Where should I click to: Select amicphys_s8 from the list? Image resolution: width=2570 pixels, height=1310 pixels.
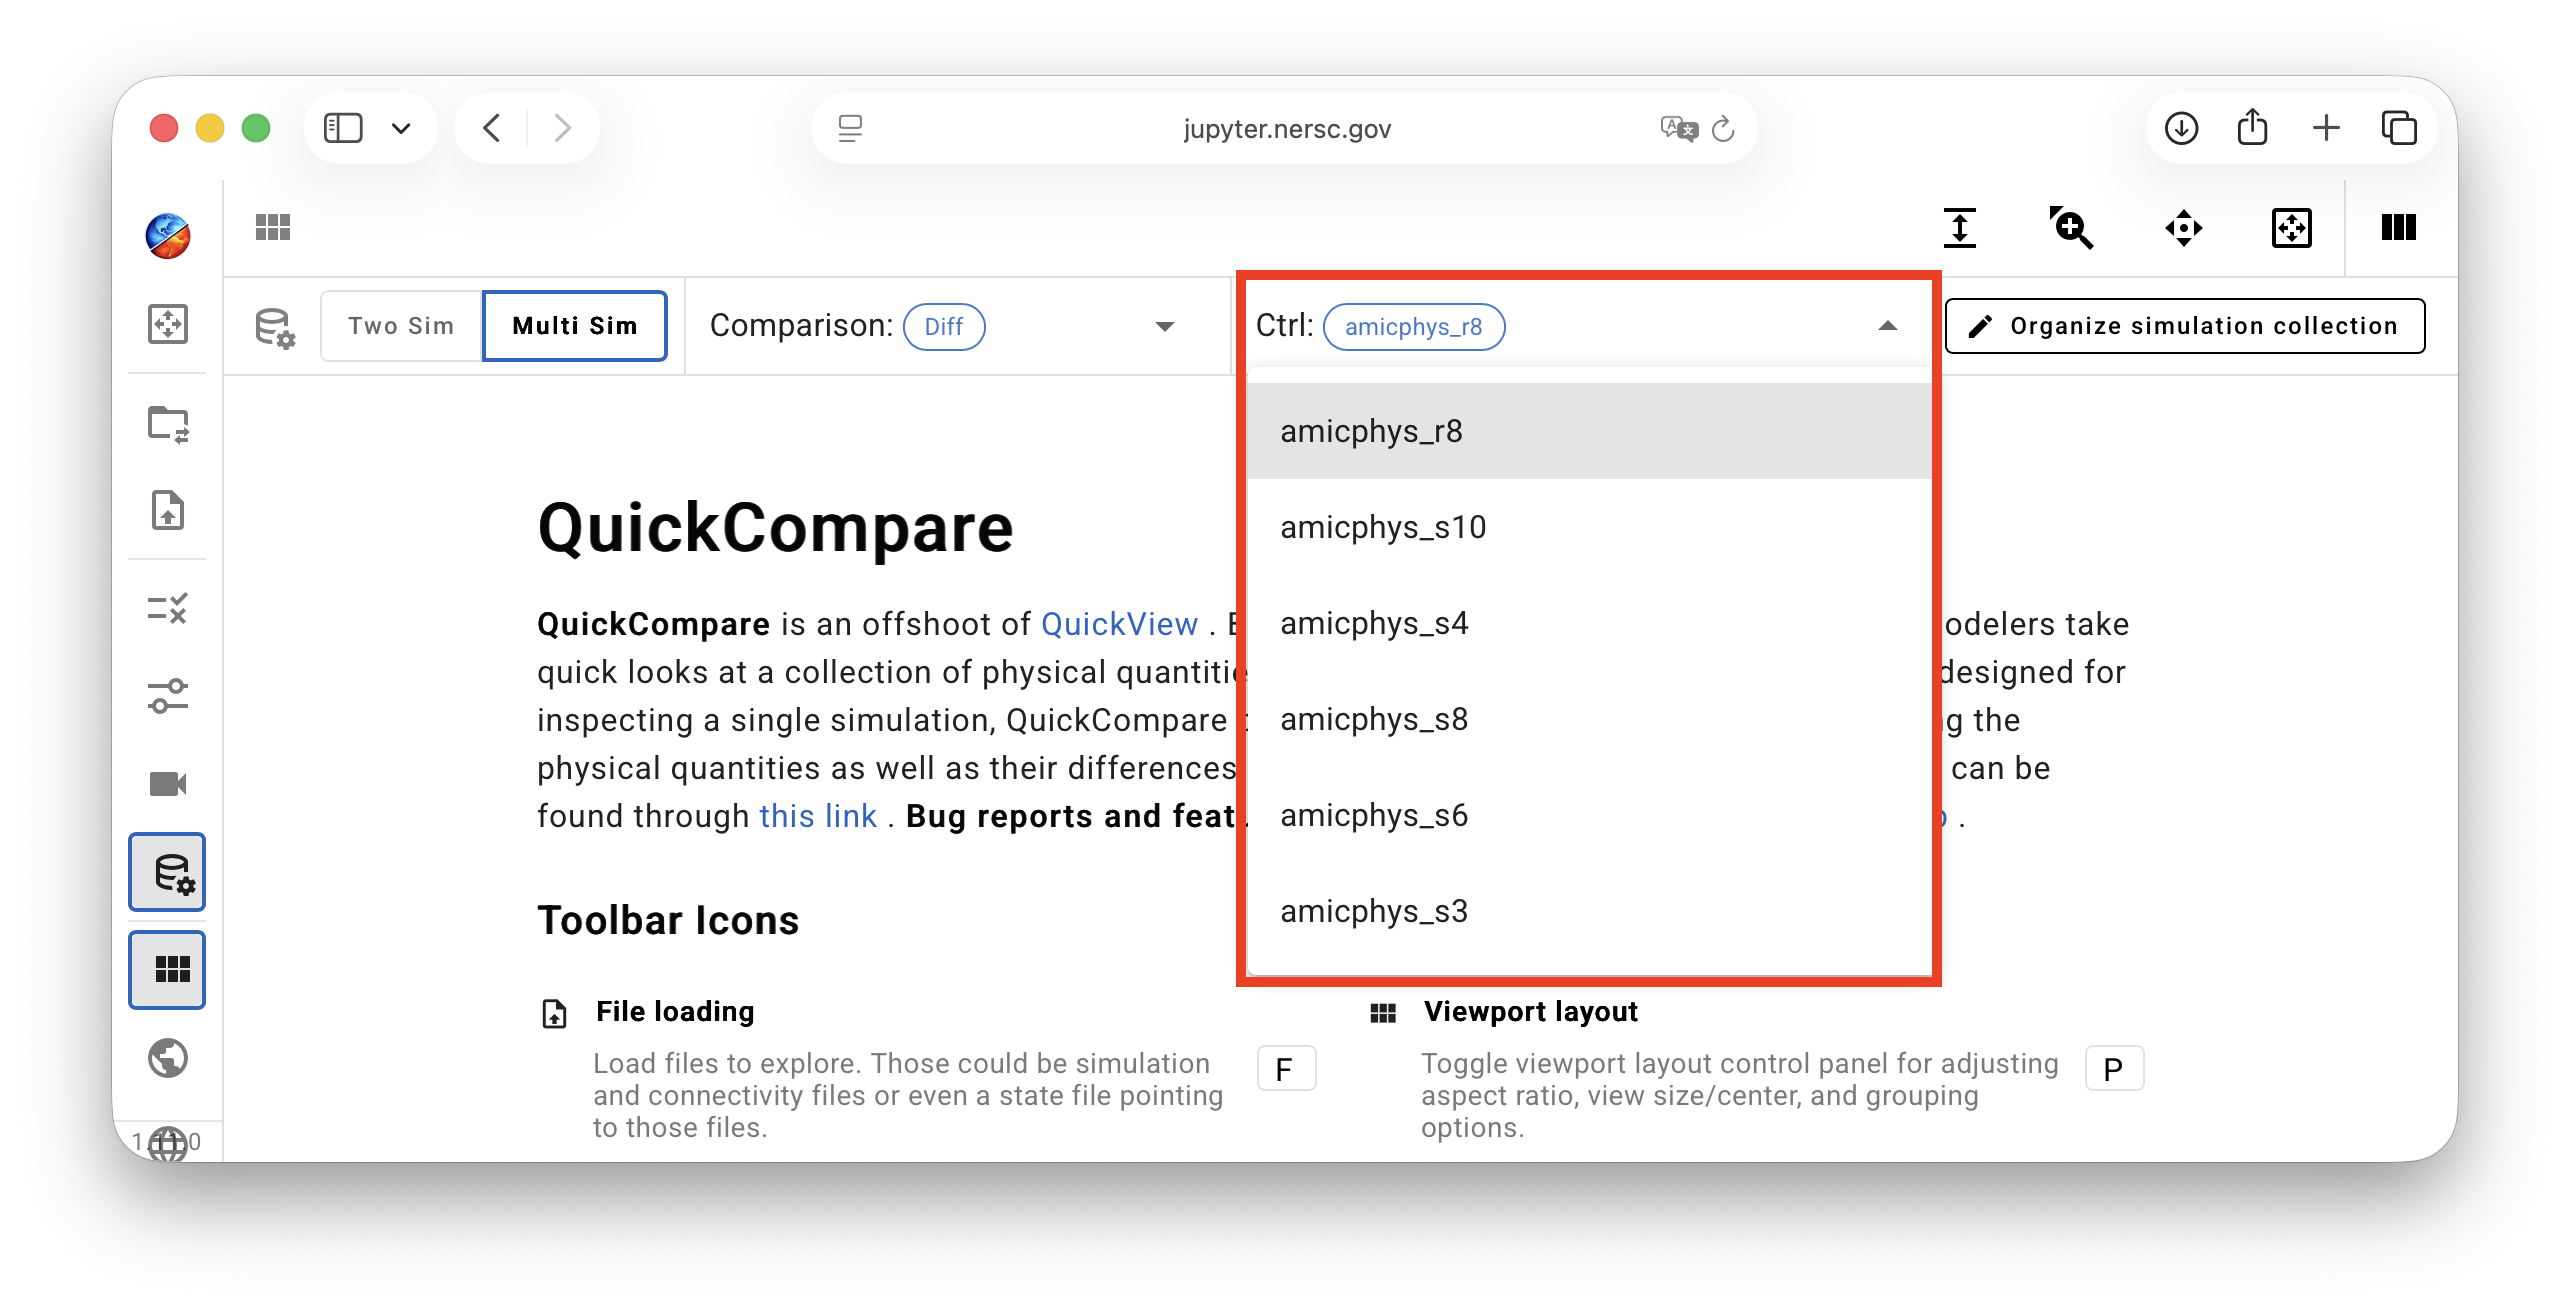coord(1590,719)
